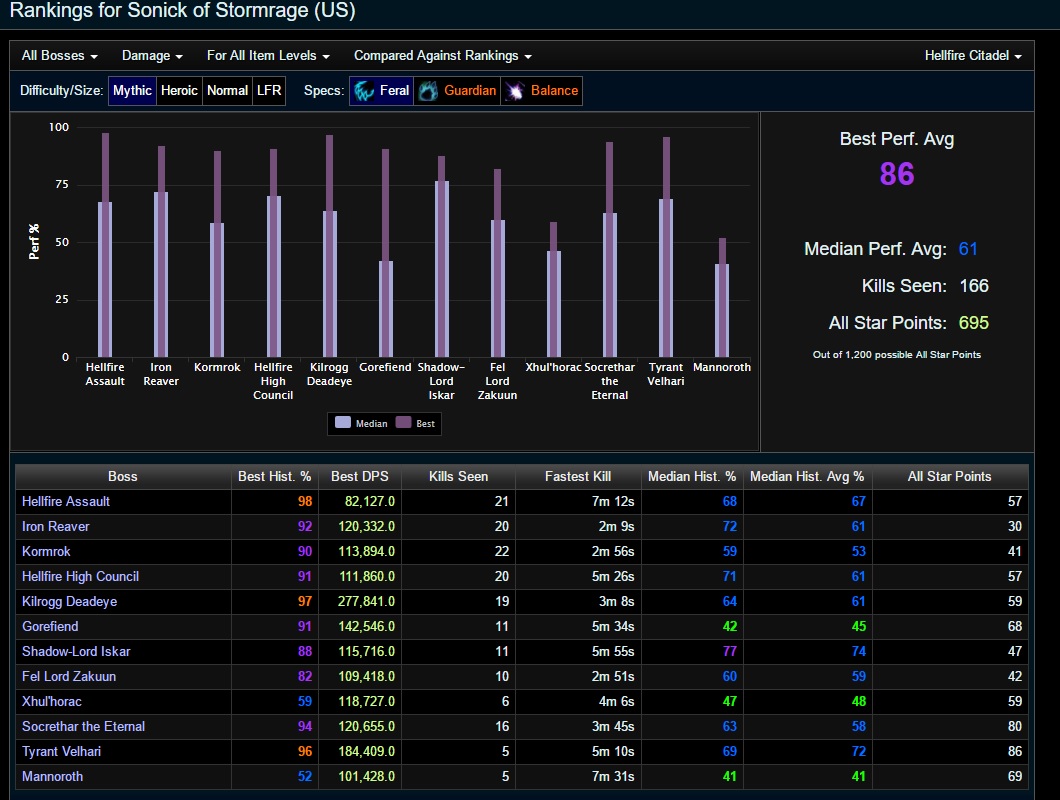The image size is (1060, 800).
Task: Open the Kilrogg Deadeye boss link
Action: coord(70,601)
